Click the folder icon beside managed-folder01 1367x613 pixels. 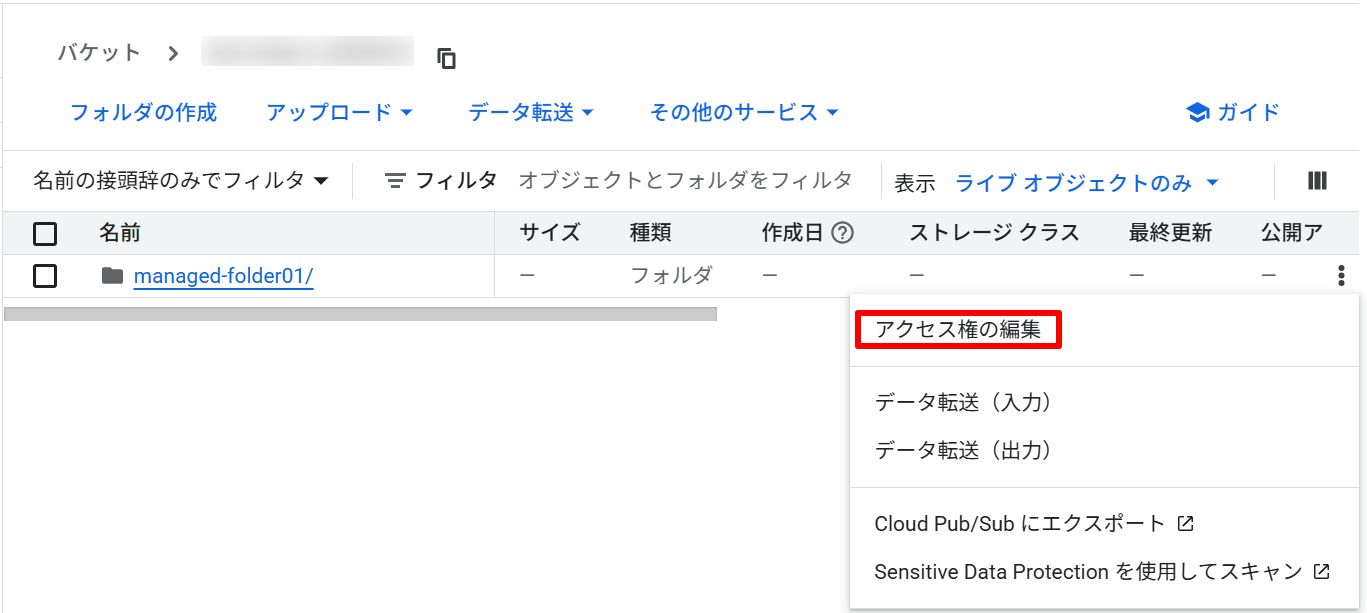coord(112,276)
